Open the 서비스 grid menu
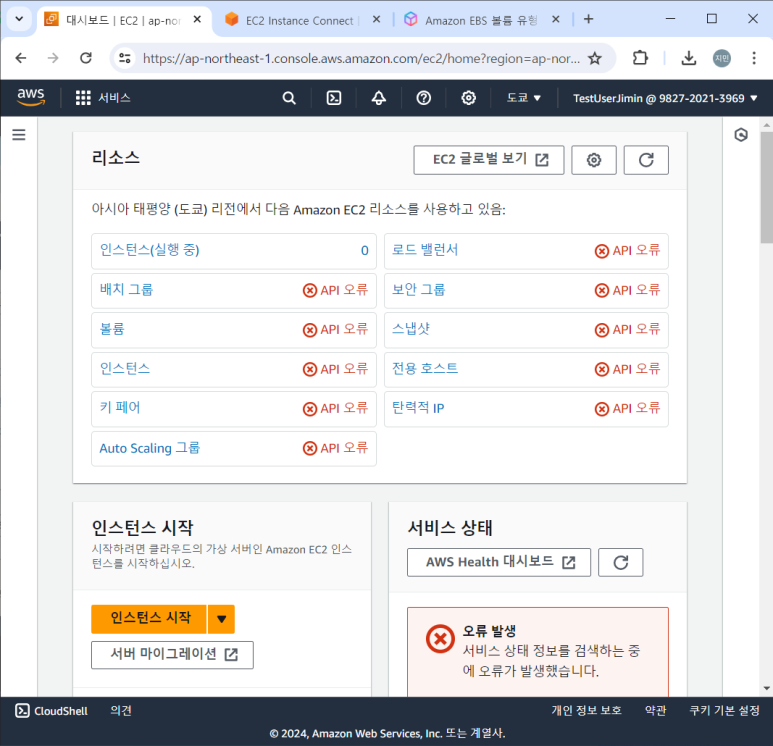 click(103, 98)
